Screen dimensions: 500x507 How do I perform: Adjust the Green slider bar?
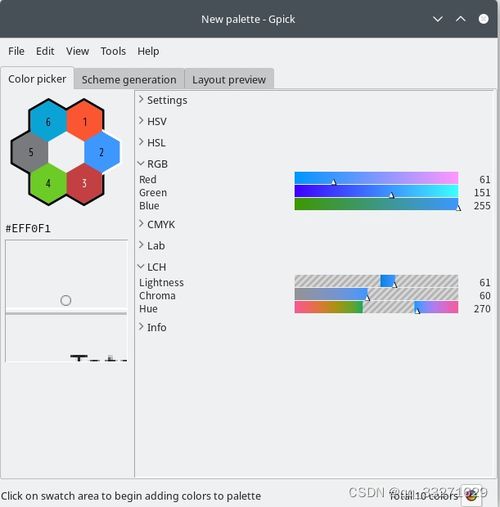click(x=376, y=191)
